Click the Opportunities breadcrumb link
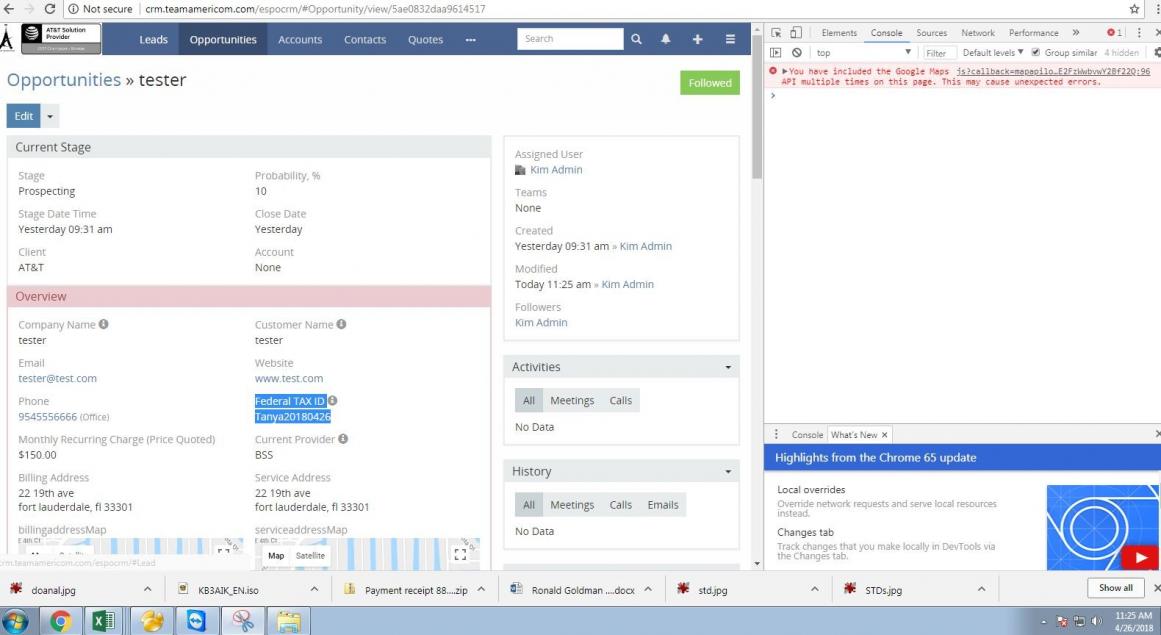 point(64,80)
